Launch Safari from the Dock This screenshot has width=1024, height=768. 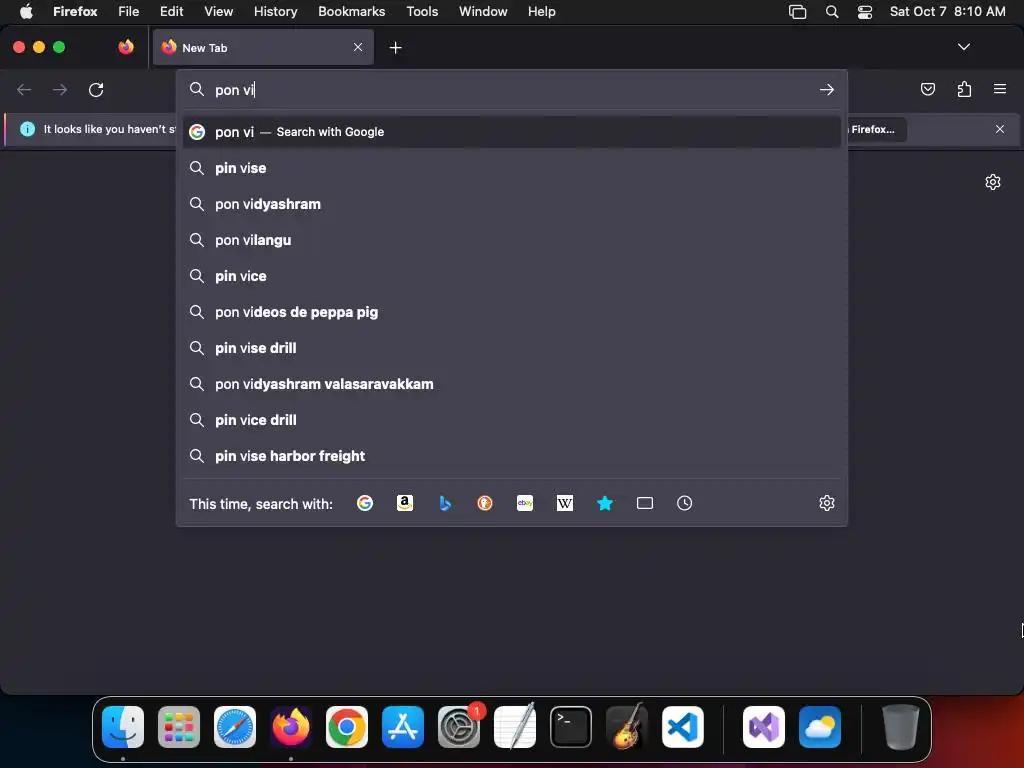tap(235, 726)
